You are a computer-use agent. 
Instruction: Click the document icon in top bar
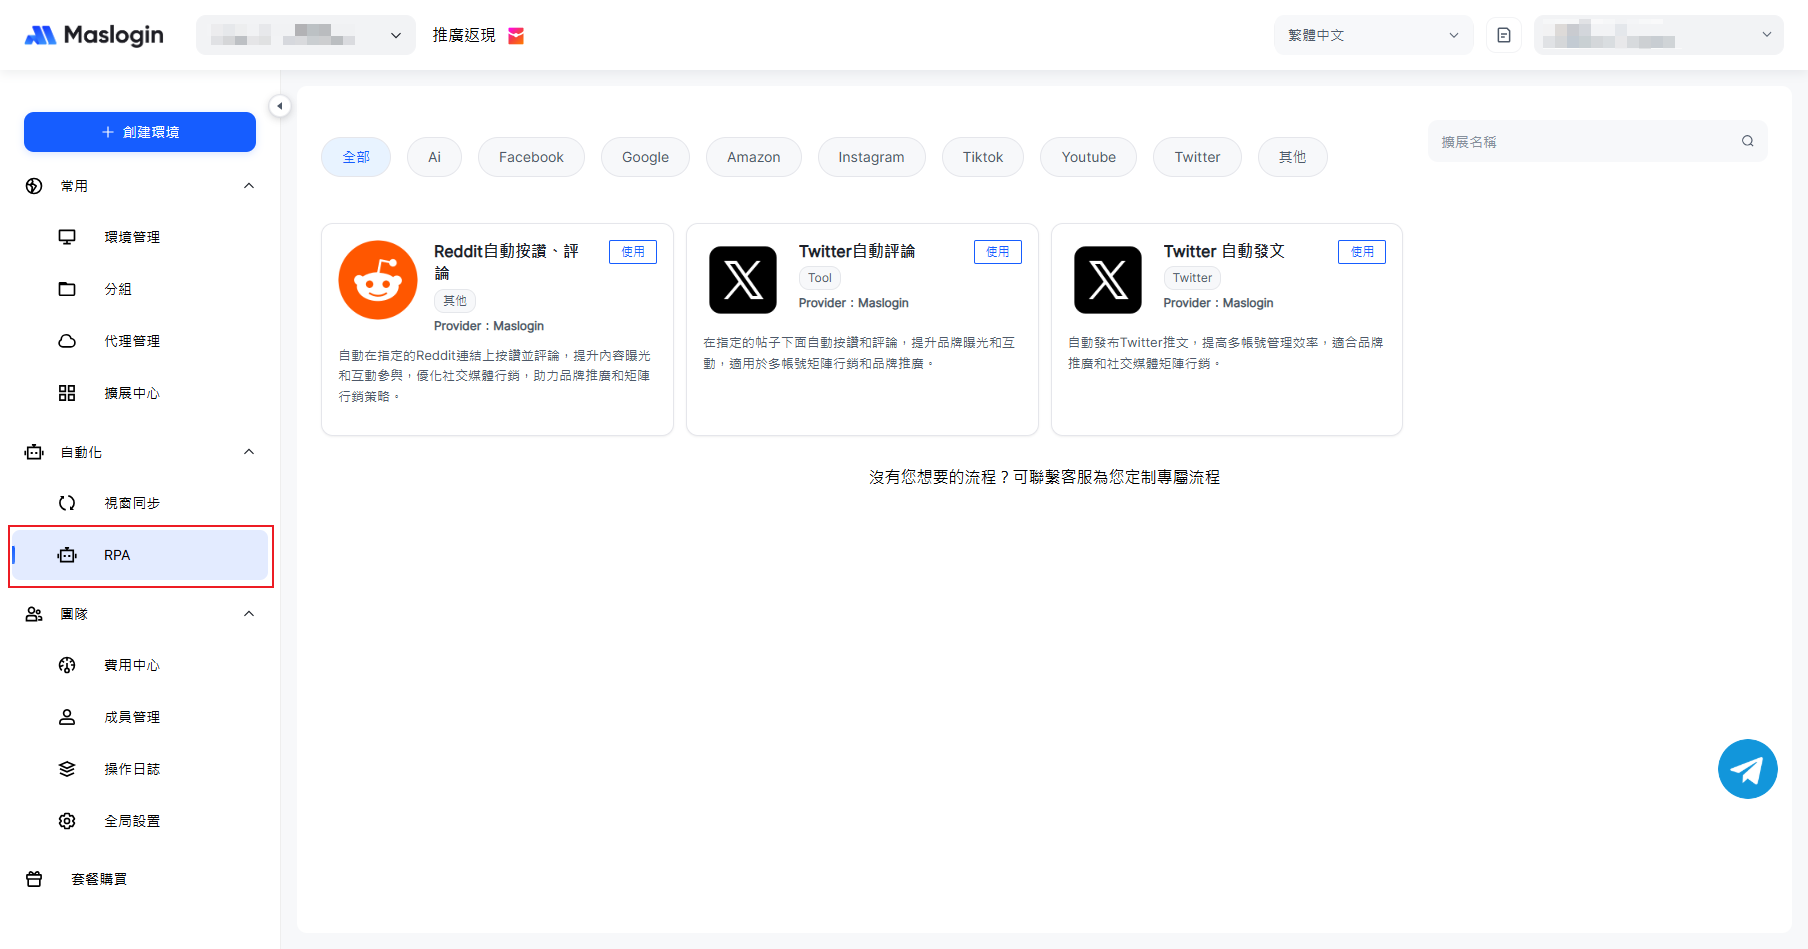[x=1503, y=35]
